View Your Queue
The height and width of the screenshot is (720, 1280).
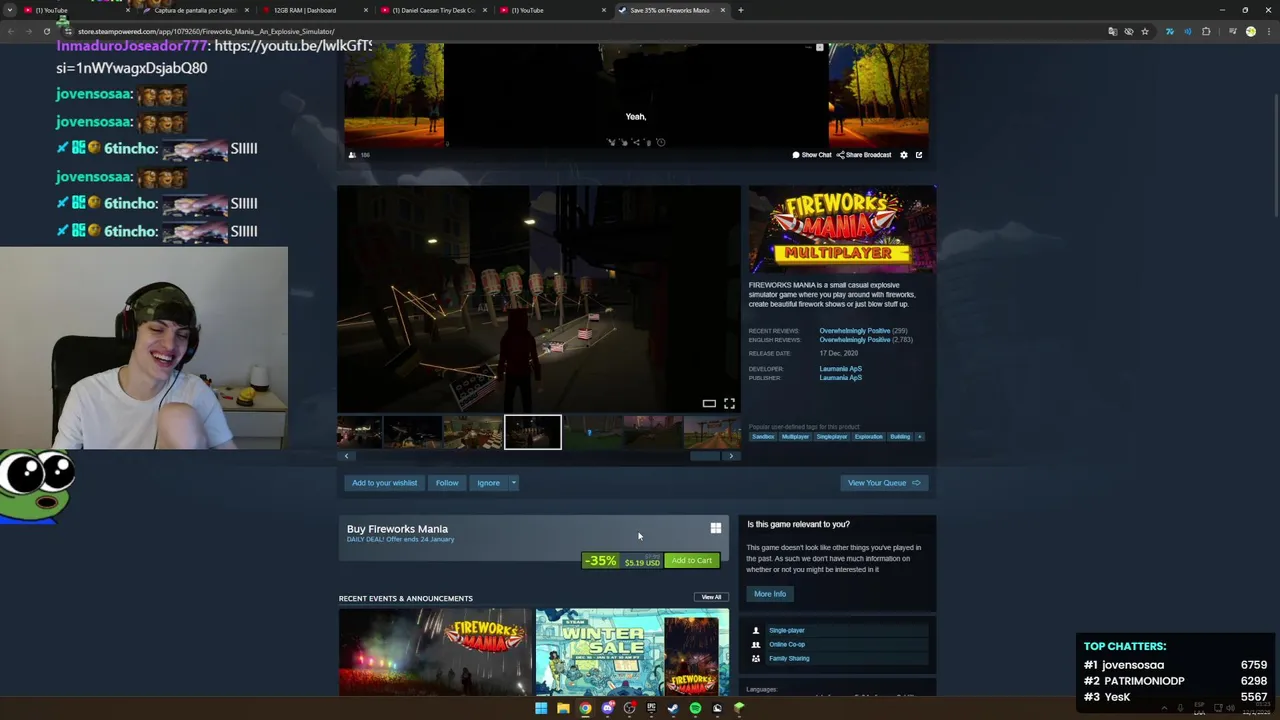tap(884, 483)
